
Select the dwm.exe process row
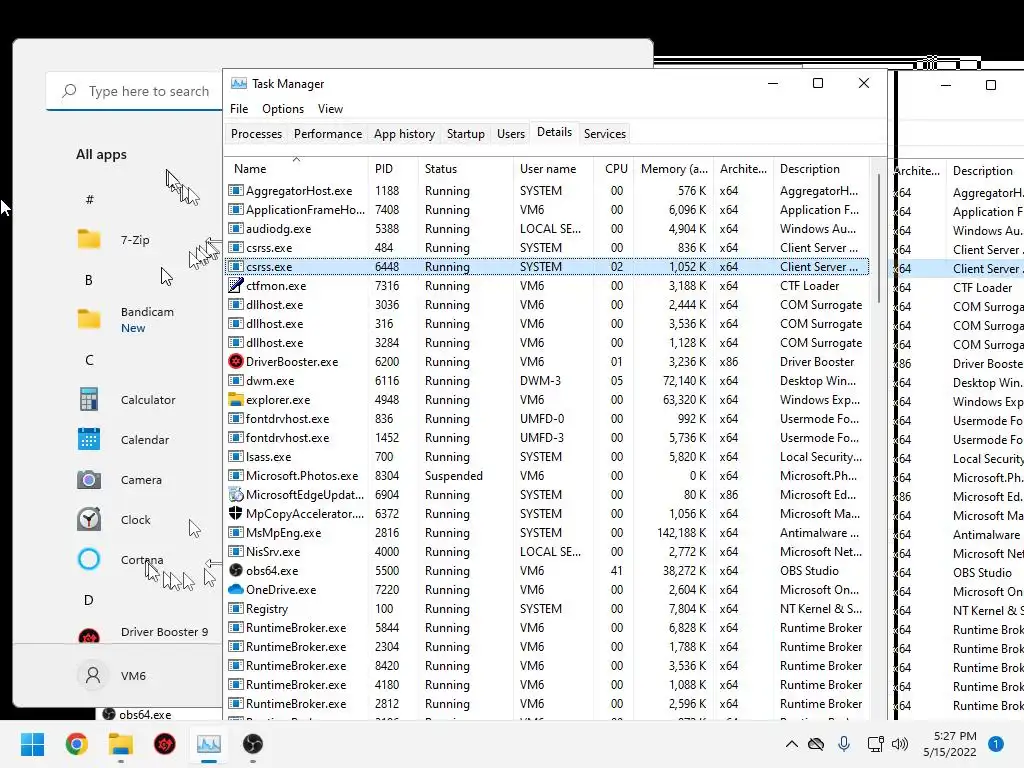click(x=547, y=381)
